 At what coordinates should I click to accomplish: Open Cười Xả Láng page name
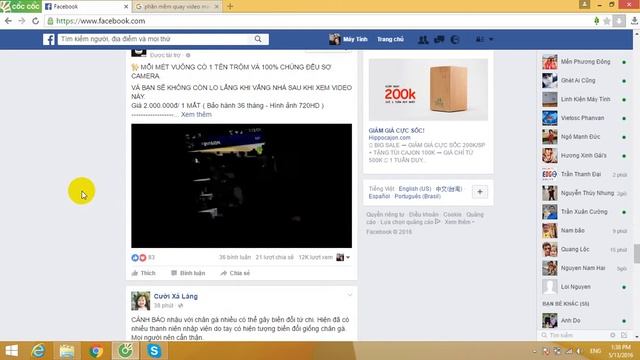pyautogui.click(x=176, y=296)
